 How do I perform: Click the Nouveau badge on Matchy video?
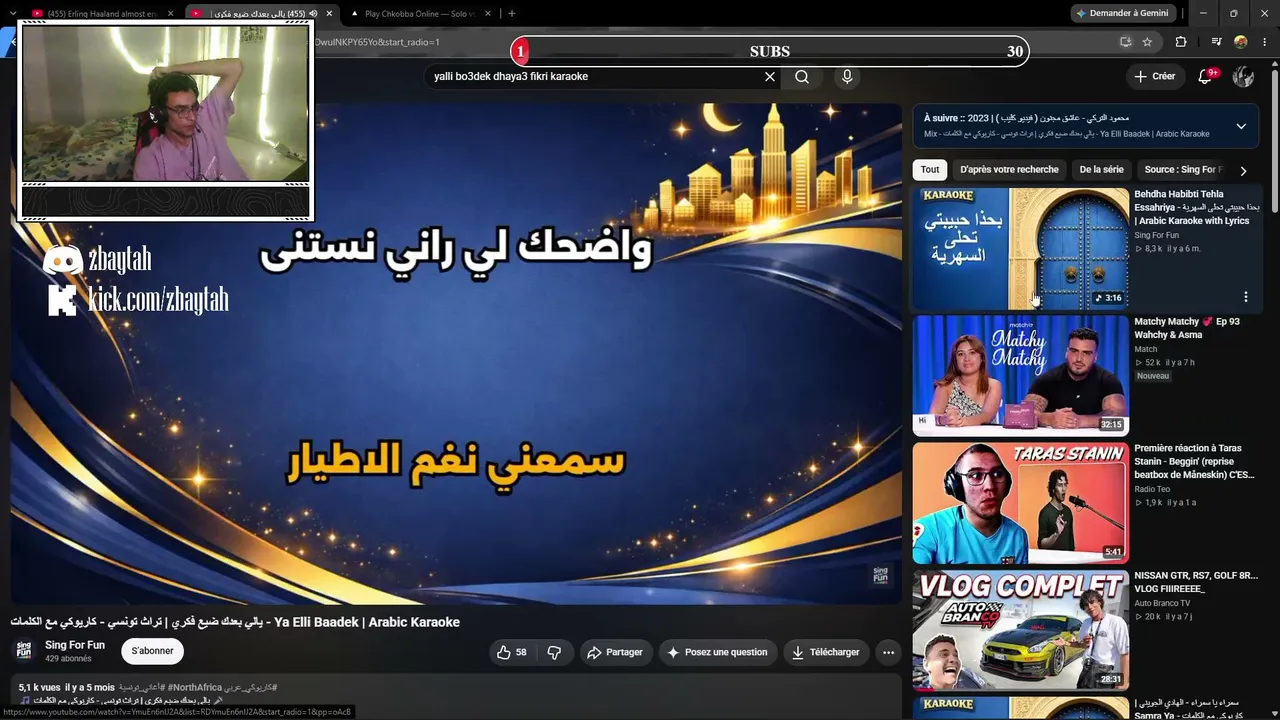(x=1153, y=376)
